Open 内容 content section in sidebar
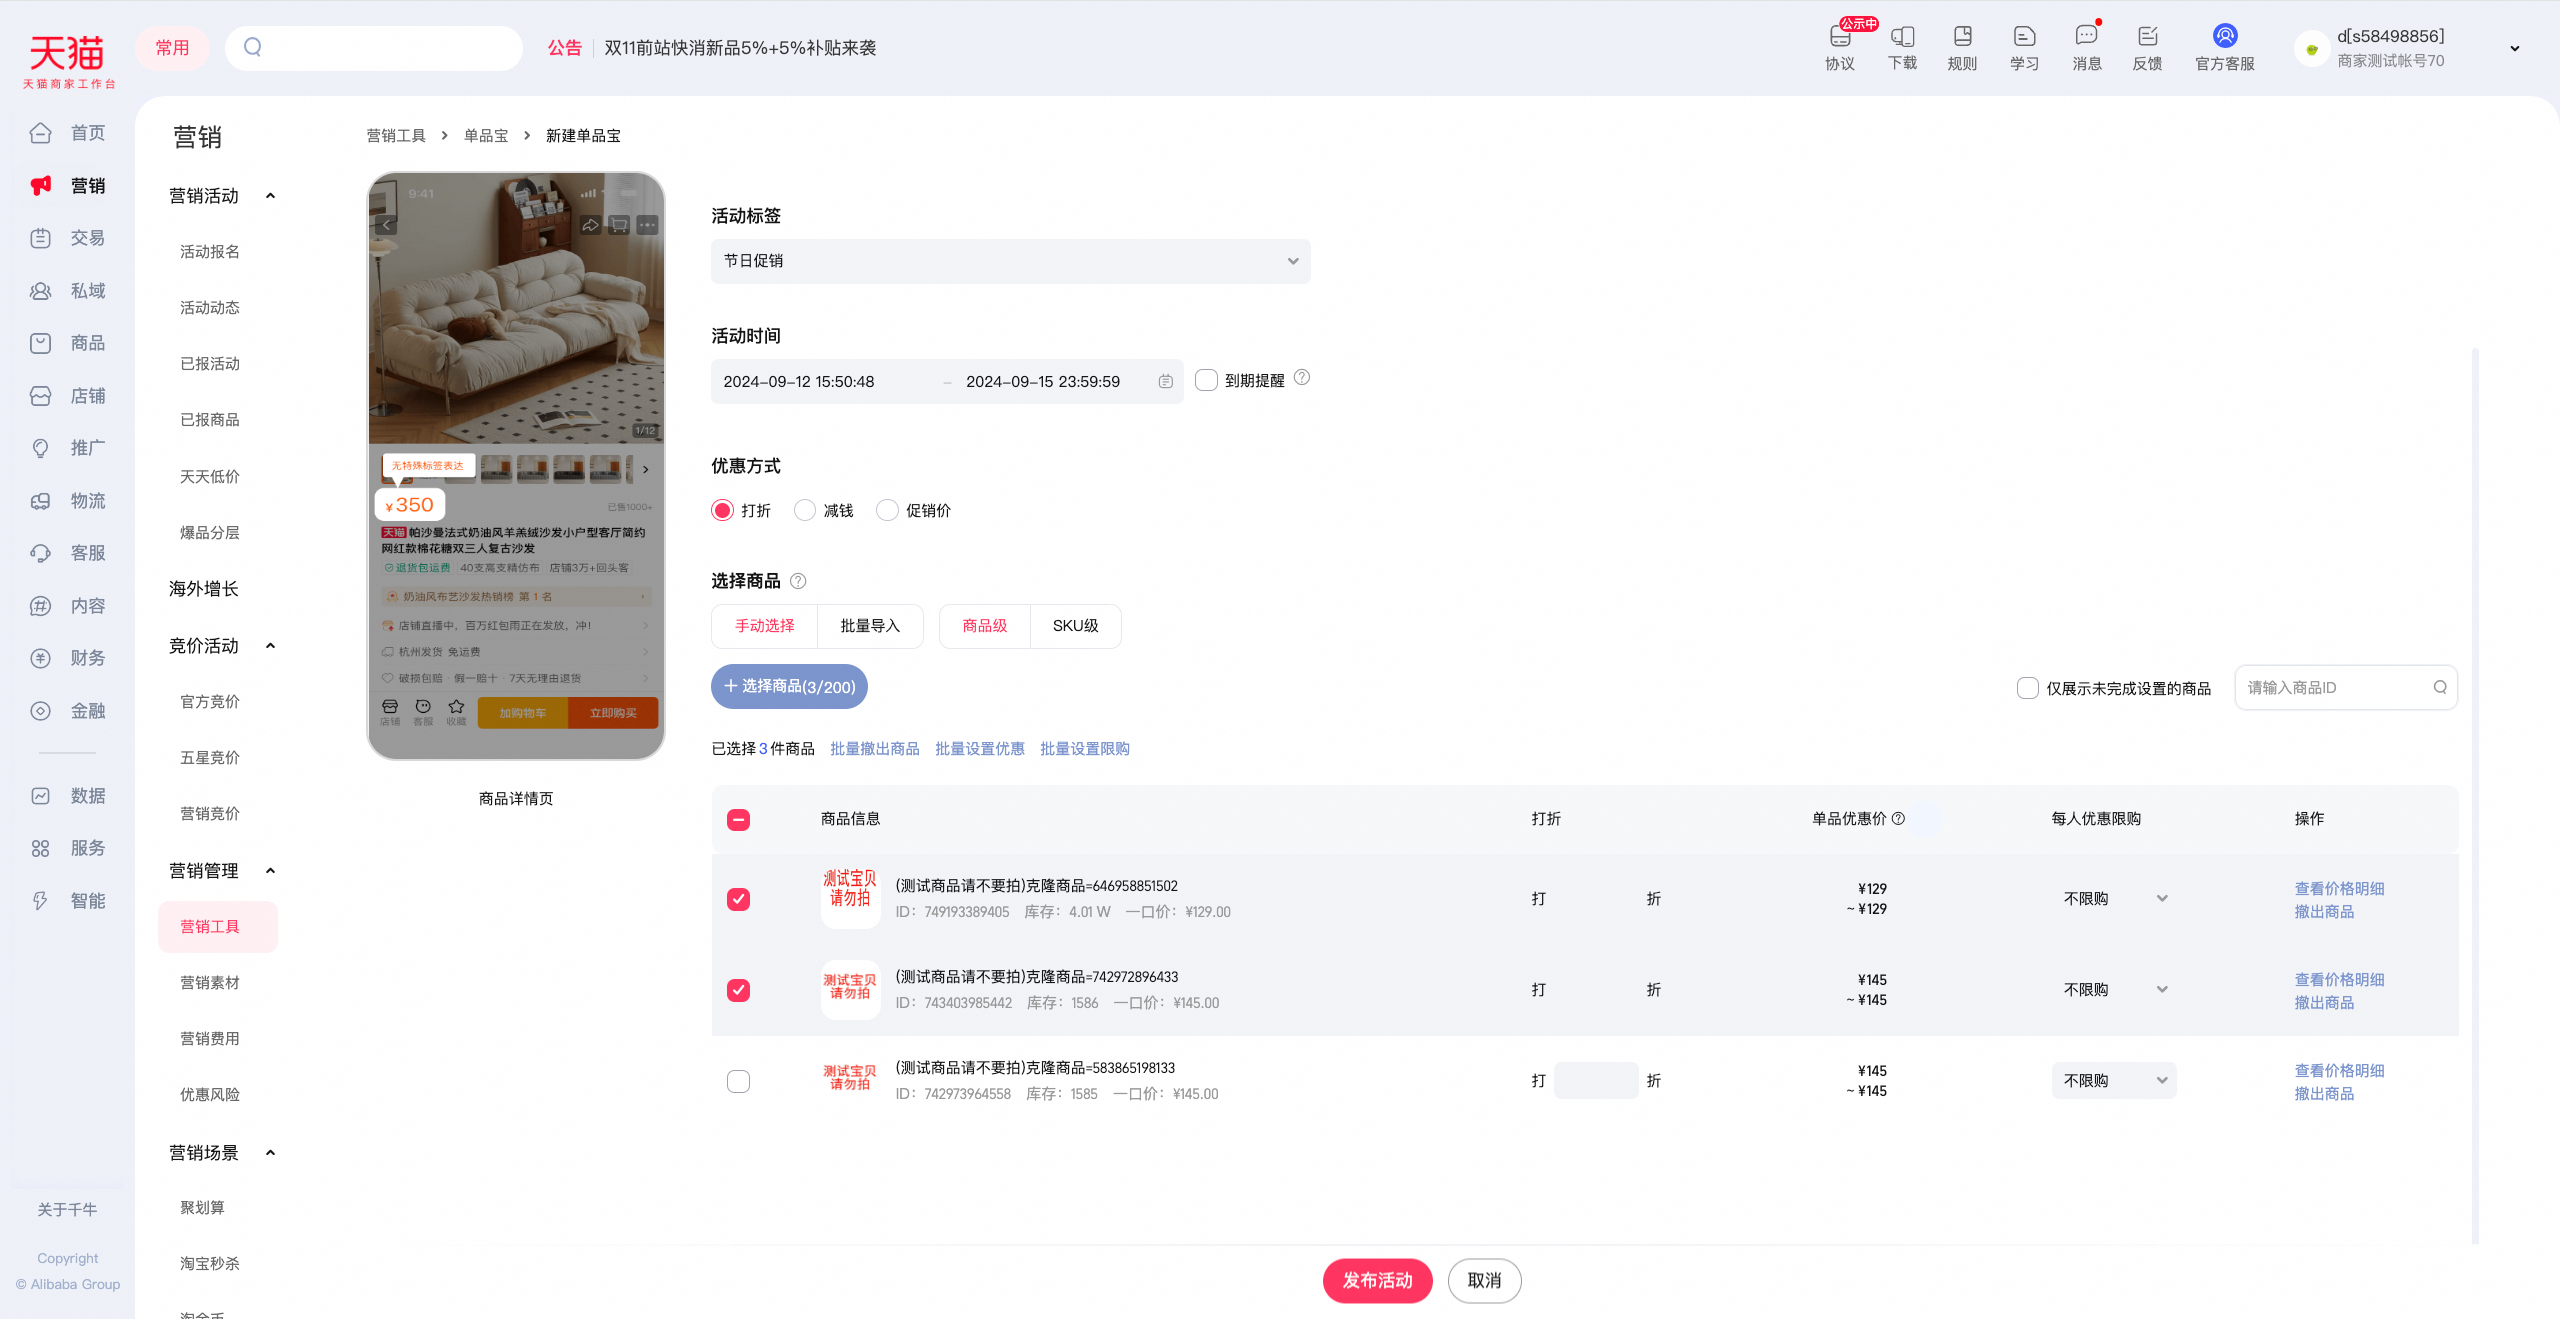Image resolution: width=2560 pixels, height=1319 pixels. [68, 606]
